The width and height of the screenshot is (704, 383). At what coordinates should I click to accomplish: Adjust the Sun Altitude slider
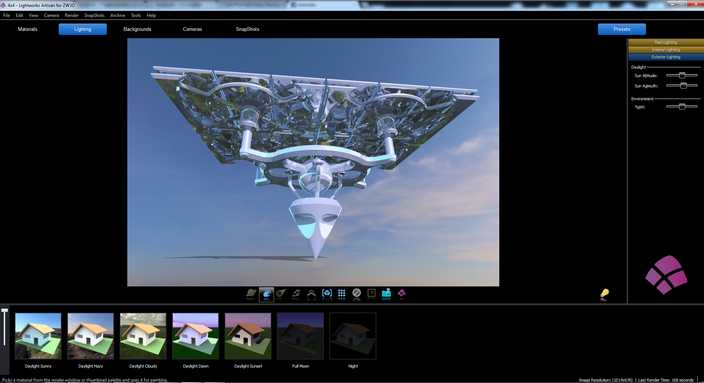(682, 75)
